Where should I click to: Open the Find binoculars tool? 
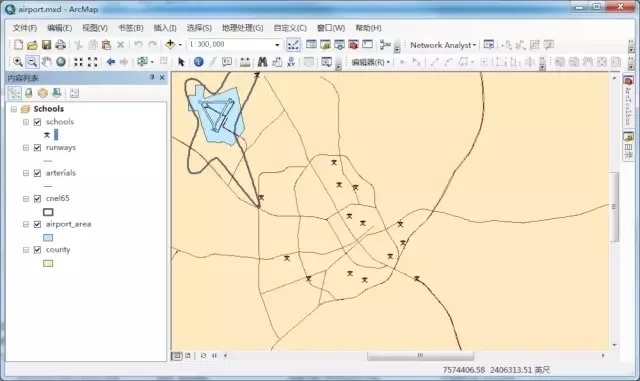[x=262, y=62]
